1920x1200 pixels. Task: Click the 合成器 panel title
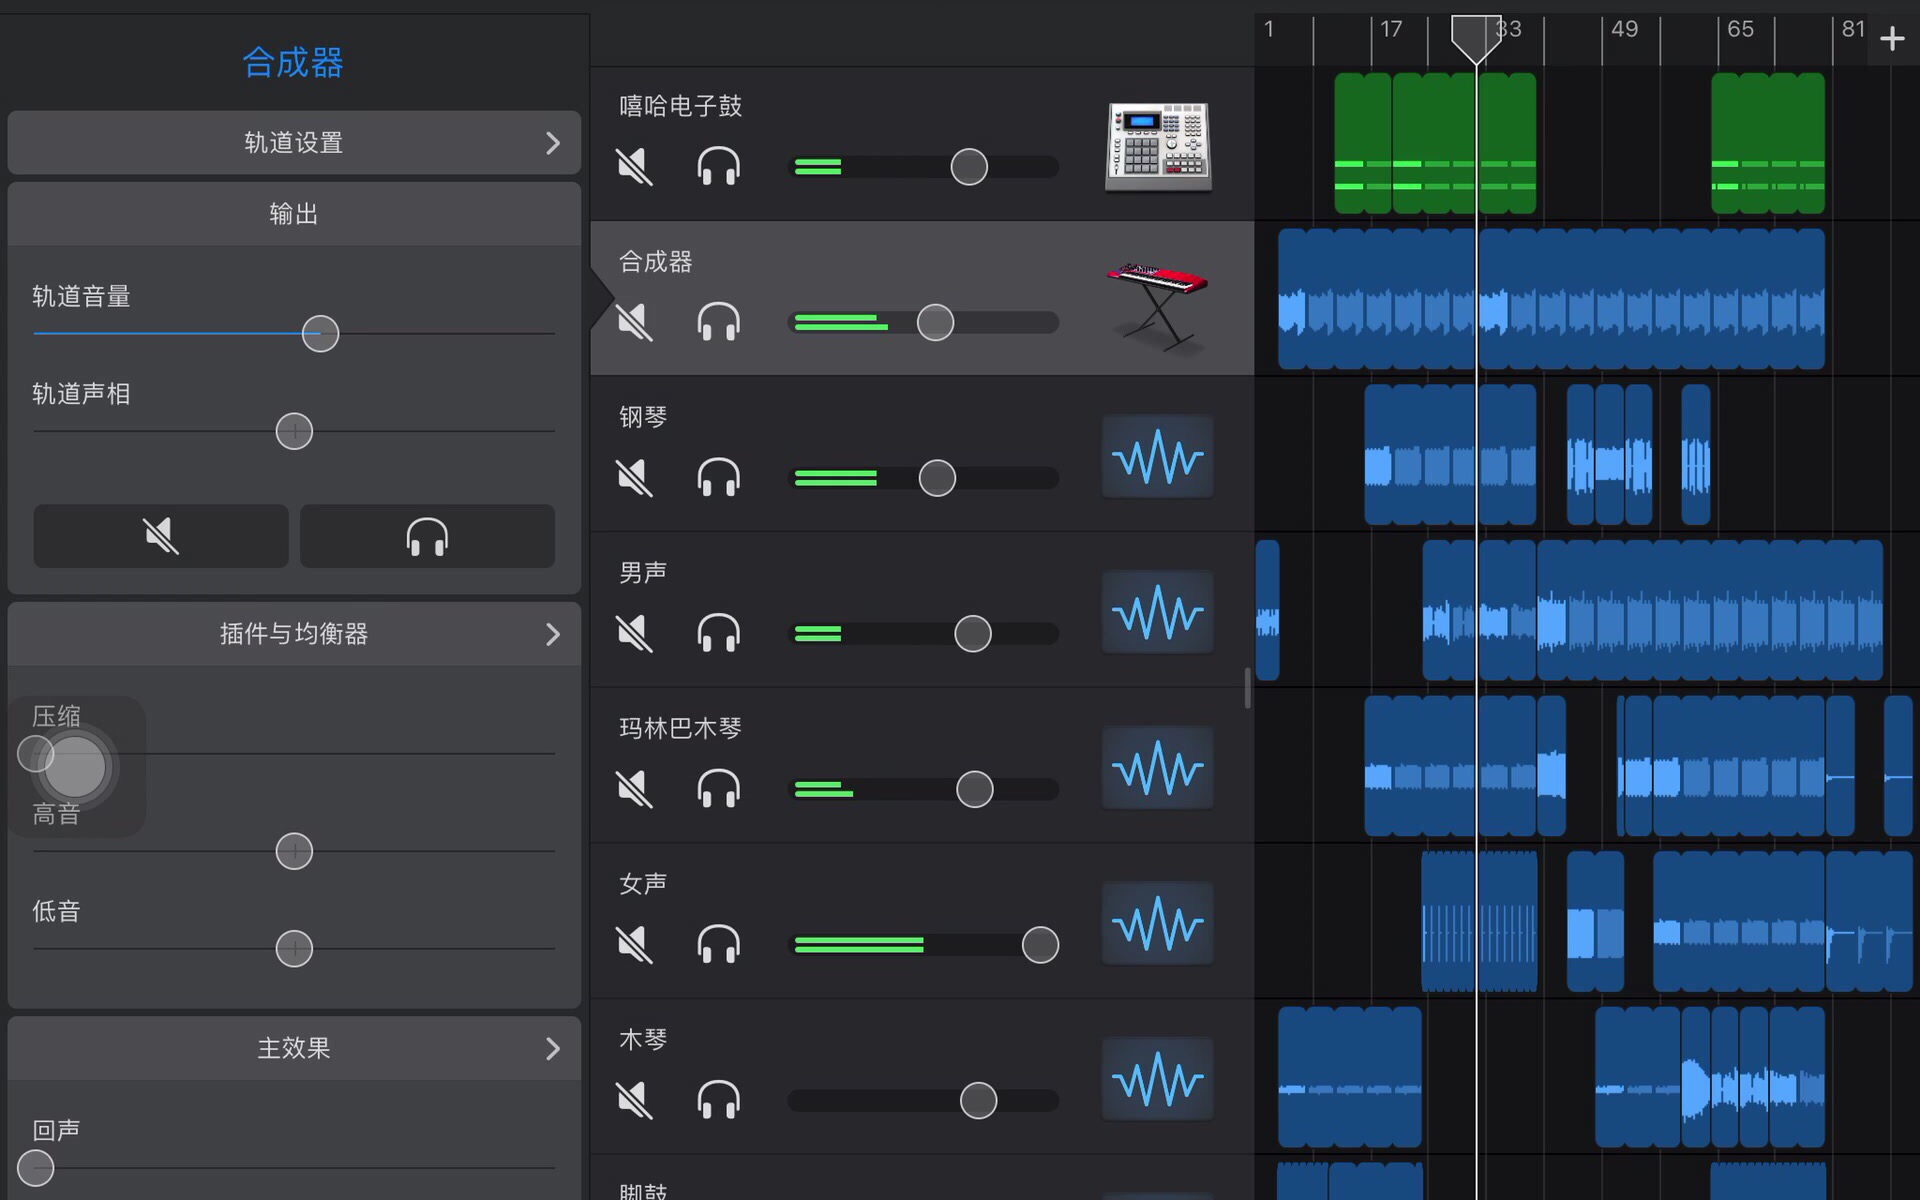(293, 62)
